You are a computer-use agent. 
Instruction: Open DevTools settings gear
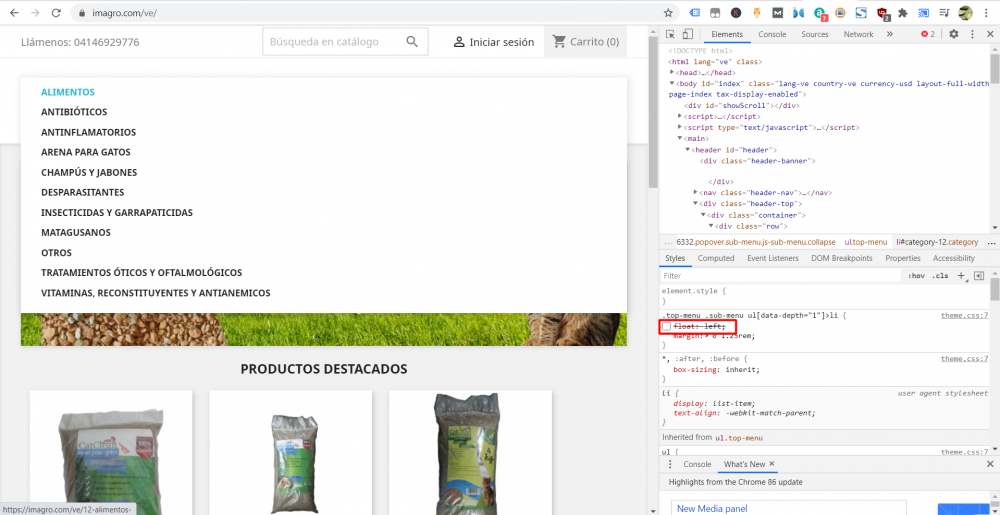(954, 34)
